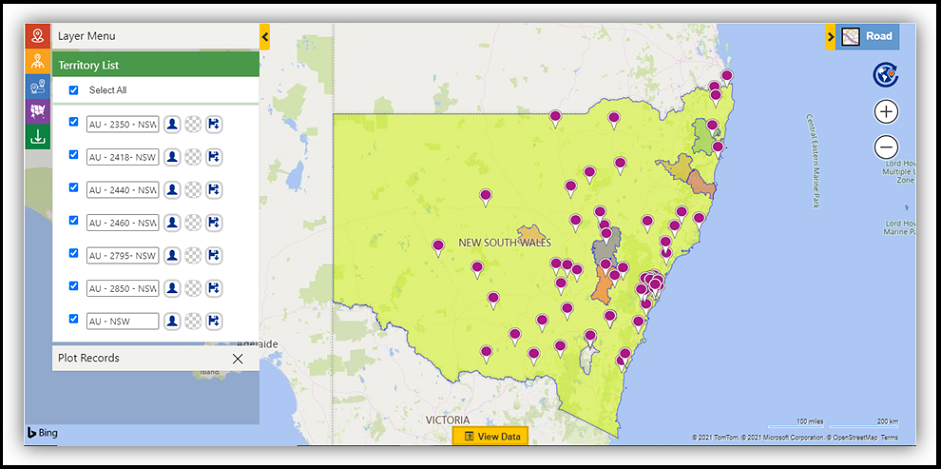Click the Layer Menu title
The image size is (941, 469).
click(x=87, y=36)
